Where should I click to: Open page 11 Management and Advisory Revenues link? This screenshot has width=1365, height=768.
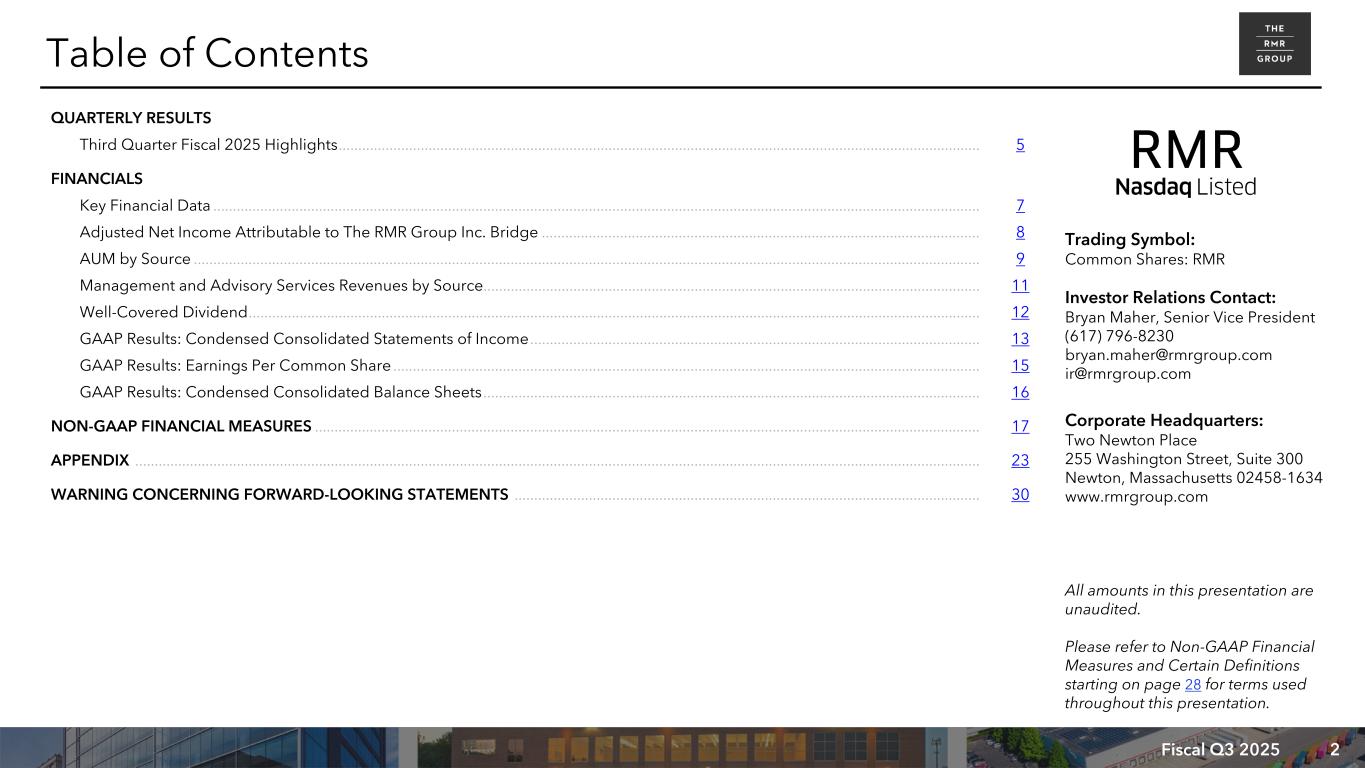tap(1020, 286)
